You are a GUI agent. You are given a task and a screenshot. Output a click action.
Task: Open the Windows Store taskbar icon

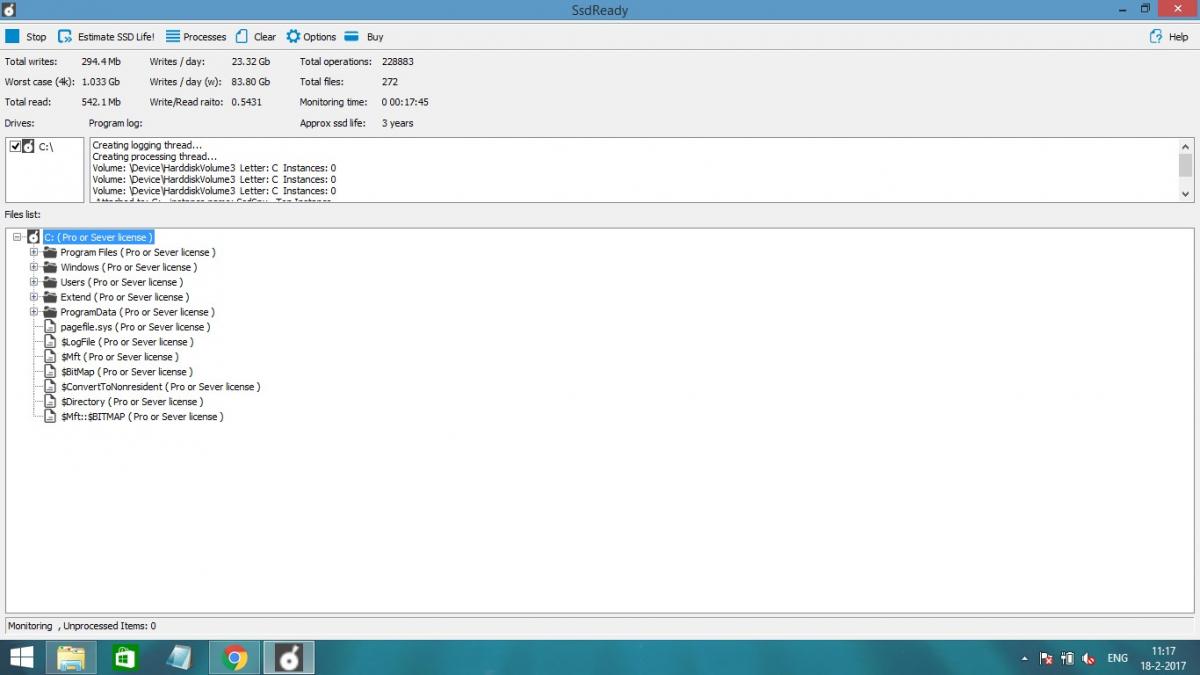pos(125,657)
